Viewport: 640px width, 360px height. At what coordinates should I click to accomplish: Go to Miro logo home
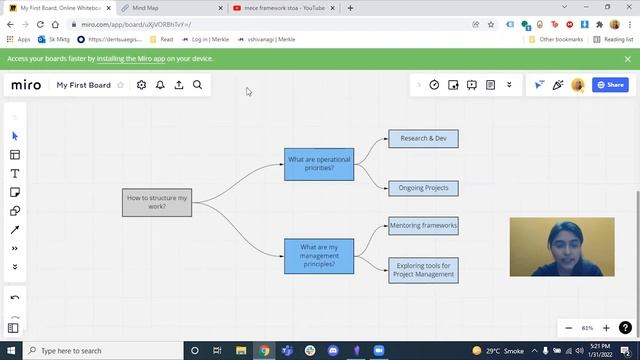click(26, 85)
